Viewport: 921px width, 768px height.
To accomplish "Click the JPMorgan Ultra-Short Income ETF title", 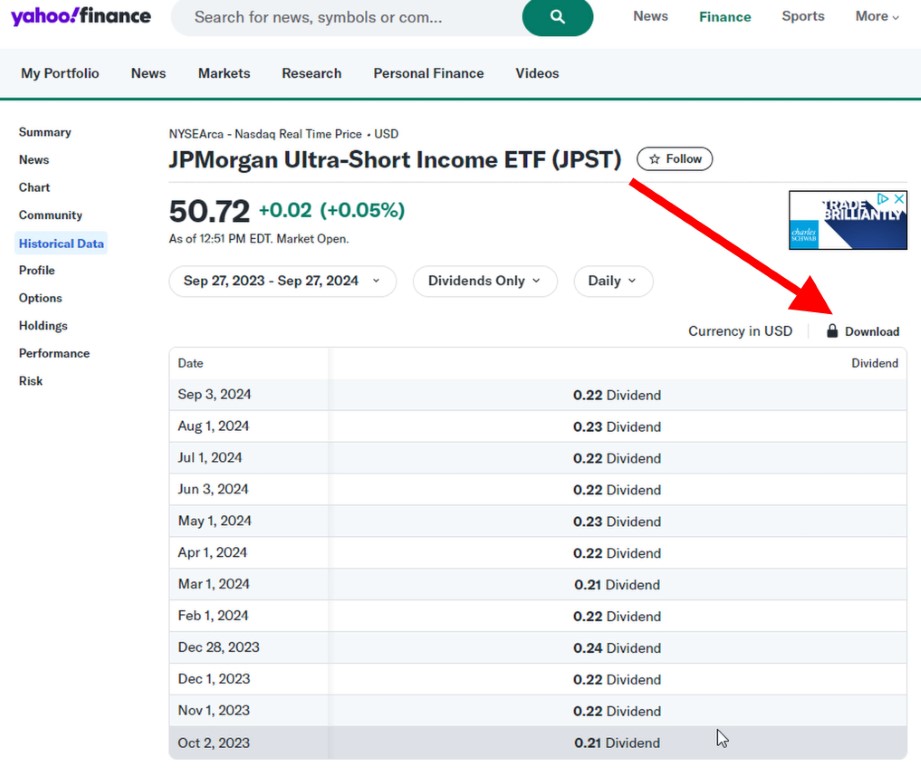I will point(395,160).
